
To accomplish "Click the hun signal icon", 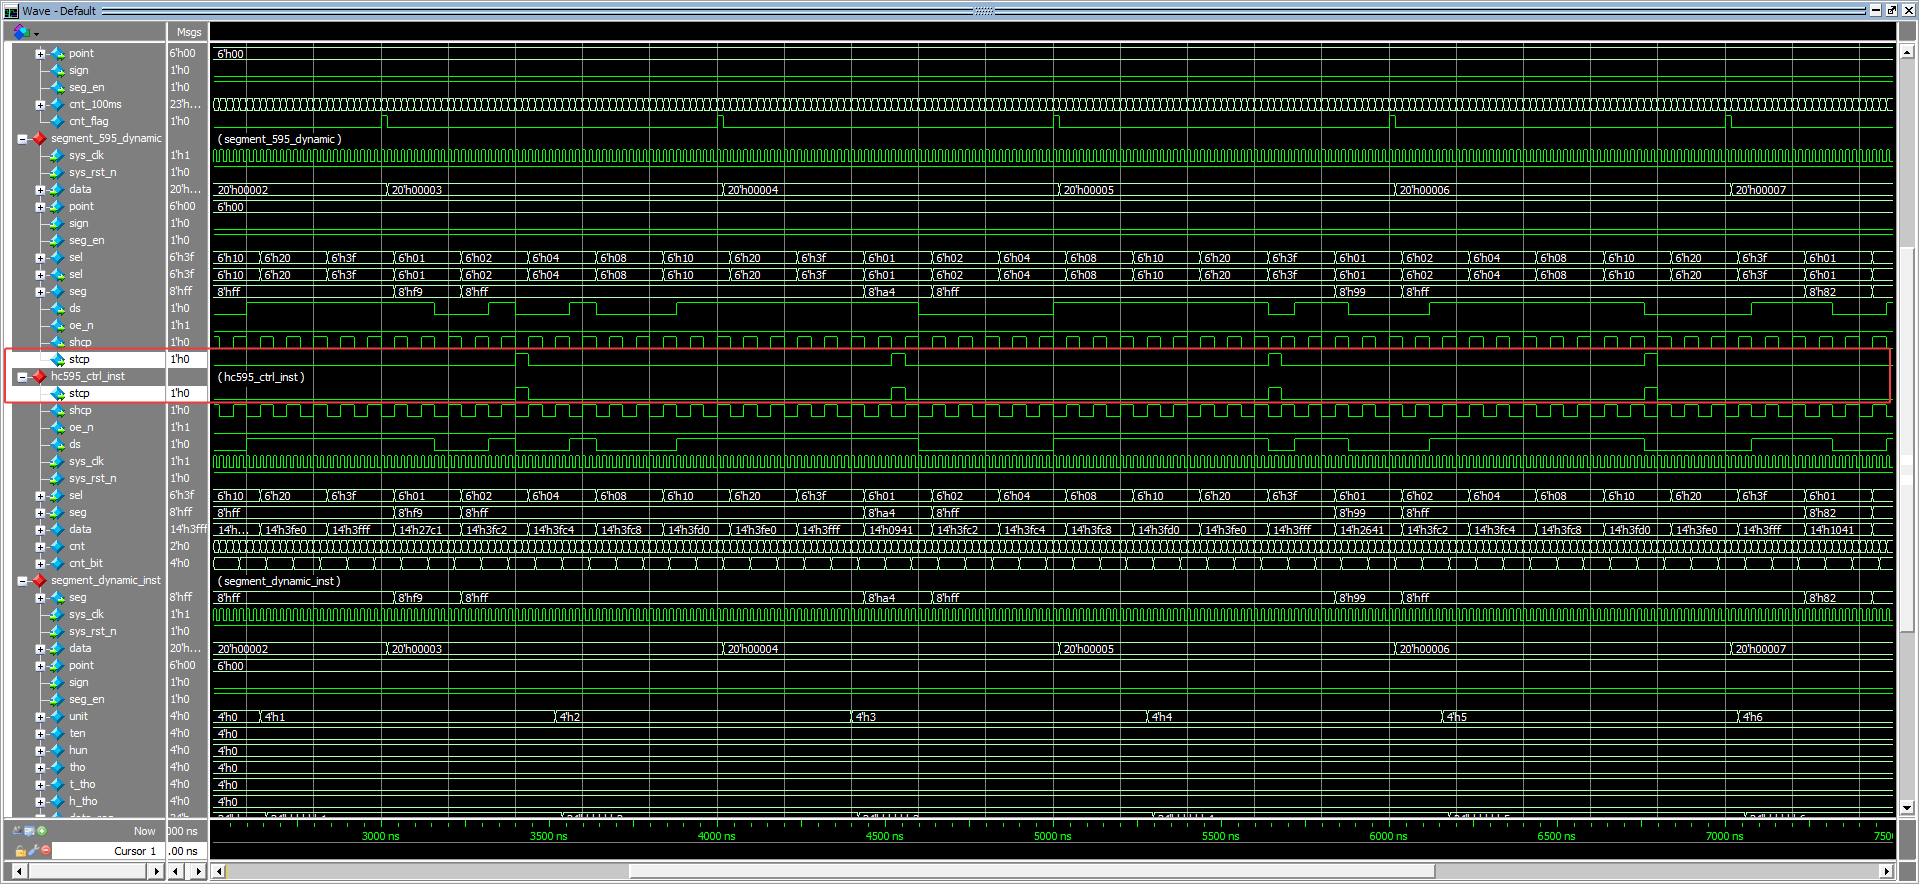I will coord(58,750).
